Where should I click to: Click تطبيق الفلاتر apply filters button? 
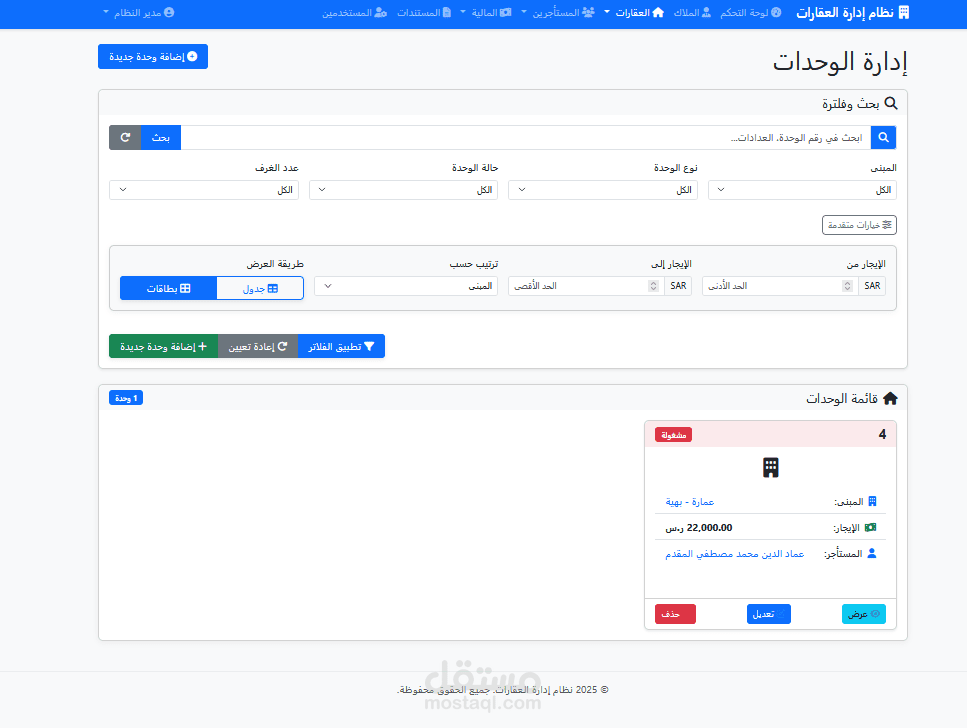click(x=341, y=346)
